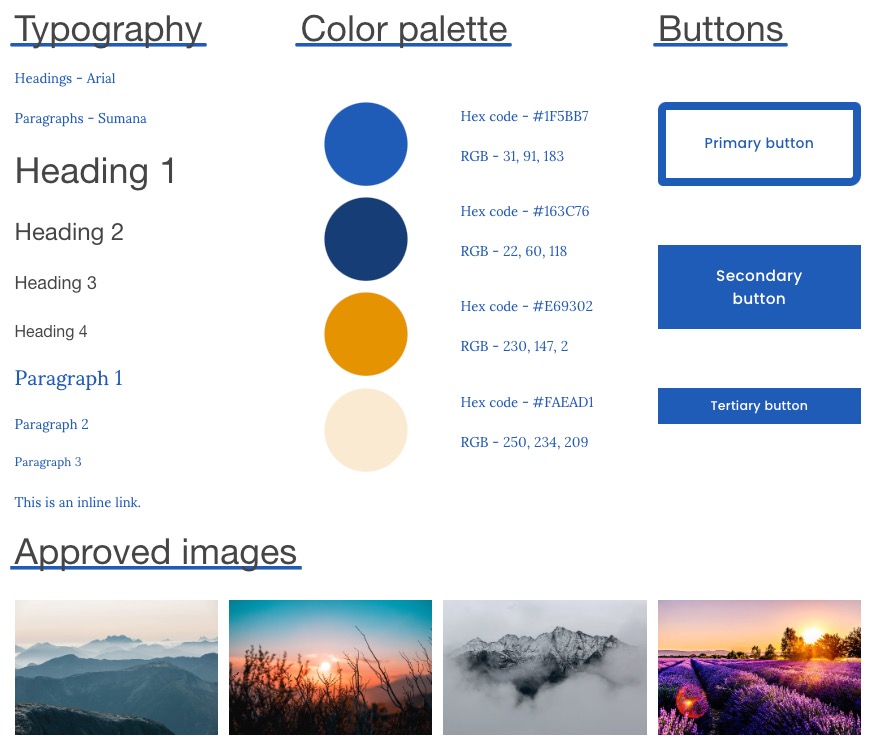The width and height of the screenshot is (872, 747).
Task: Click the RGB - 31, 91, 183 text
Action: click(x=512, y=156)
